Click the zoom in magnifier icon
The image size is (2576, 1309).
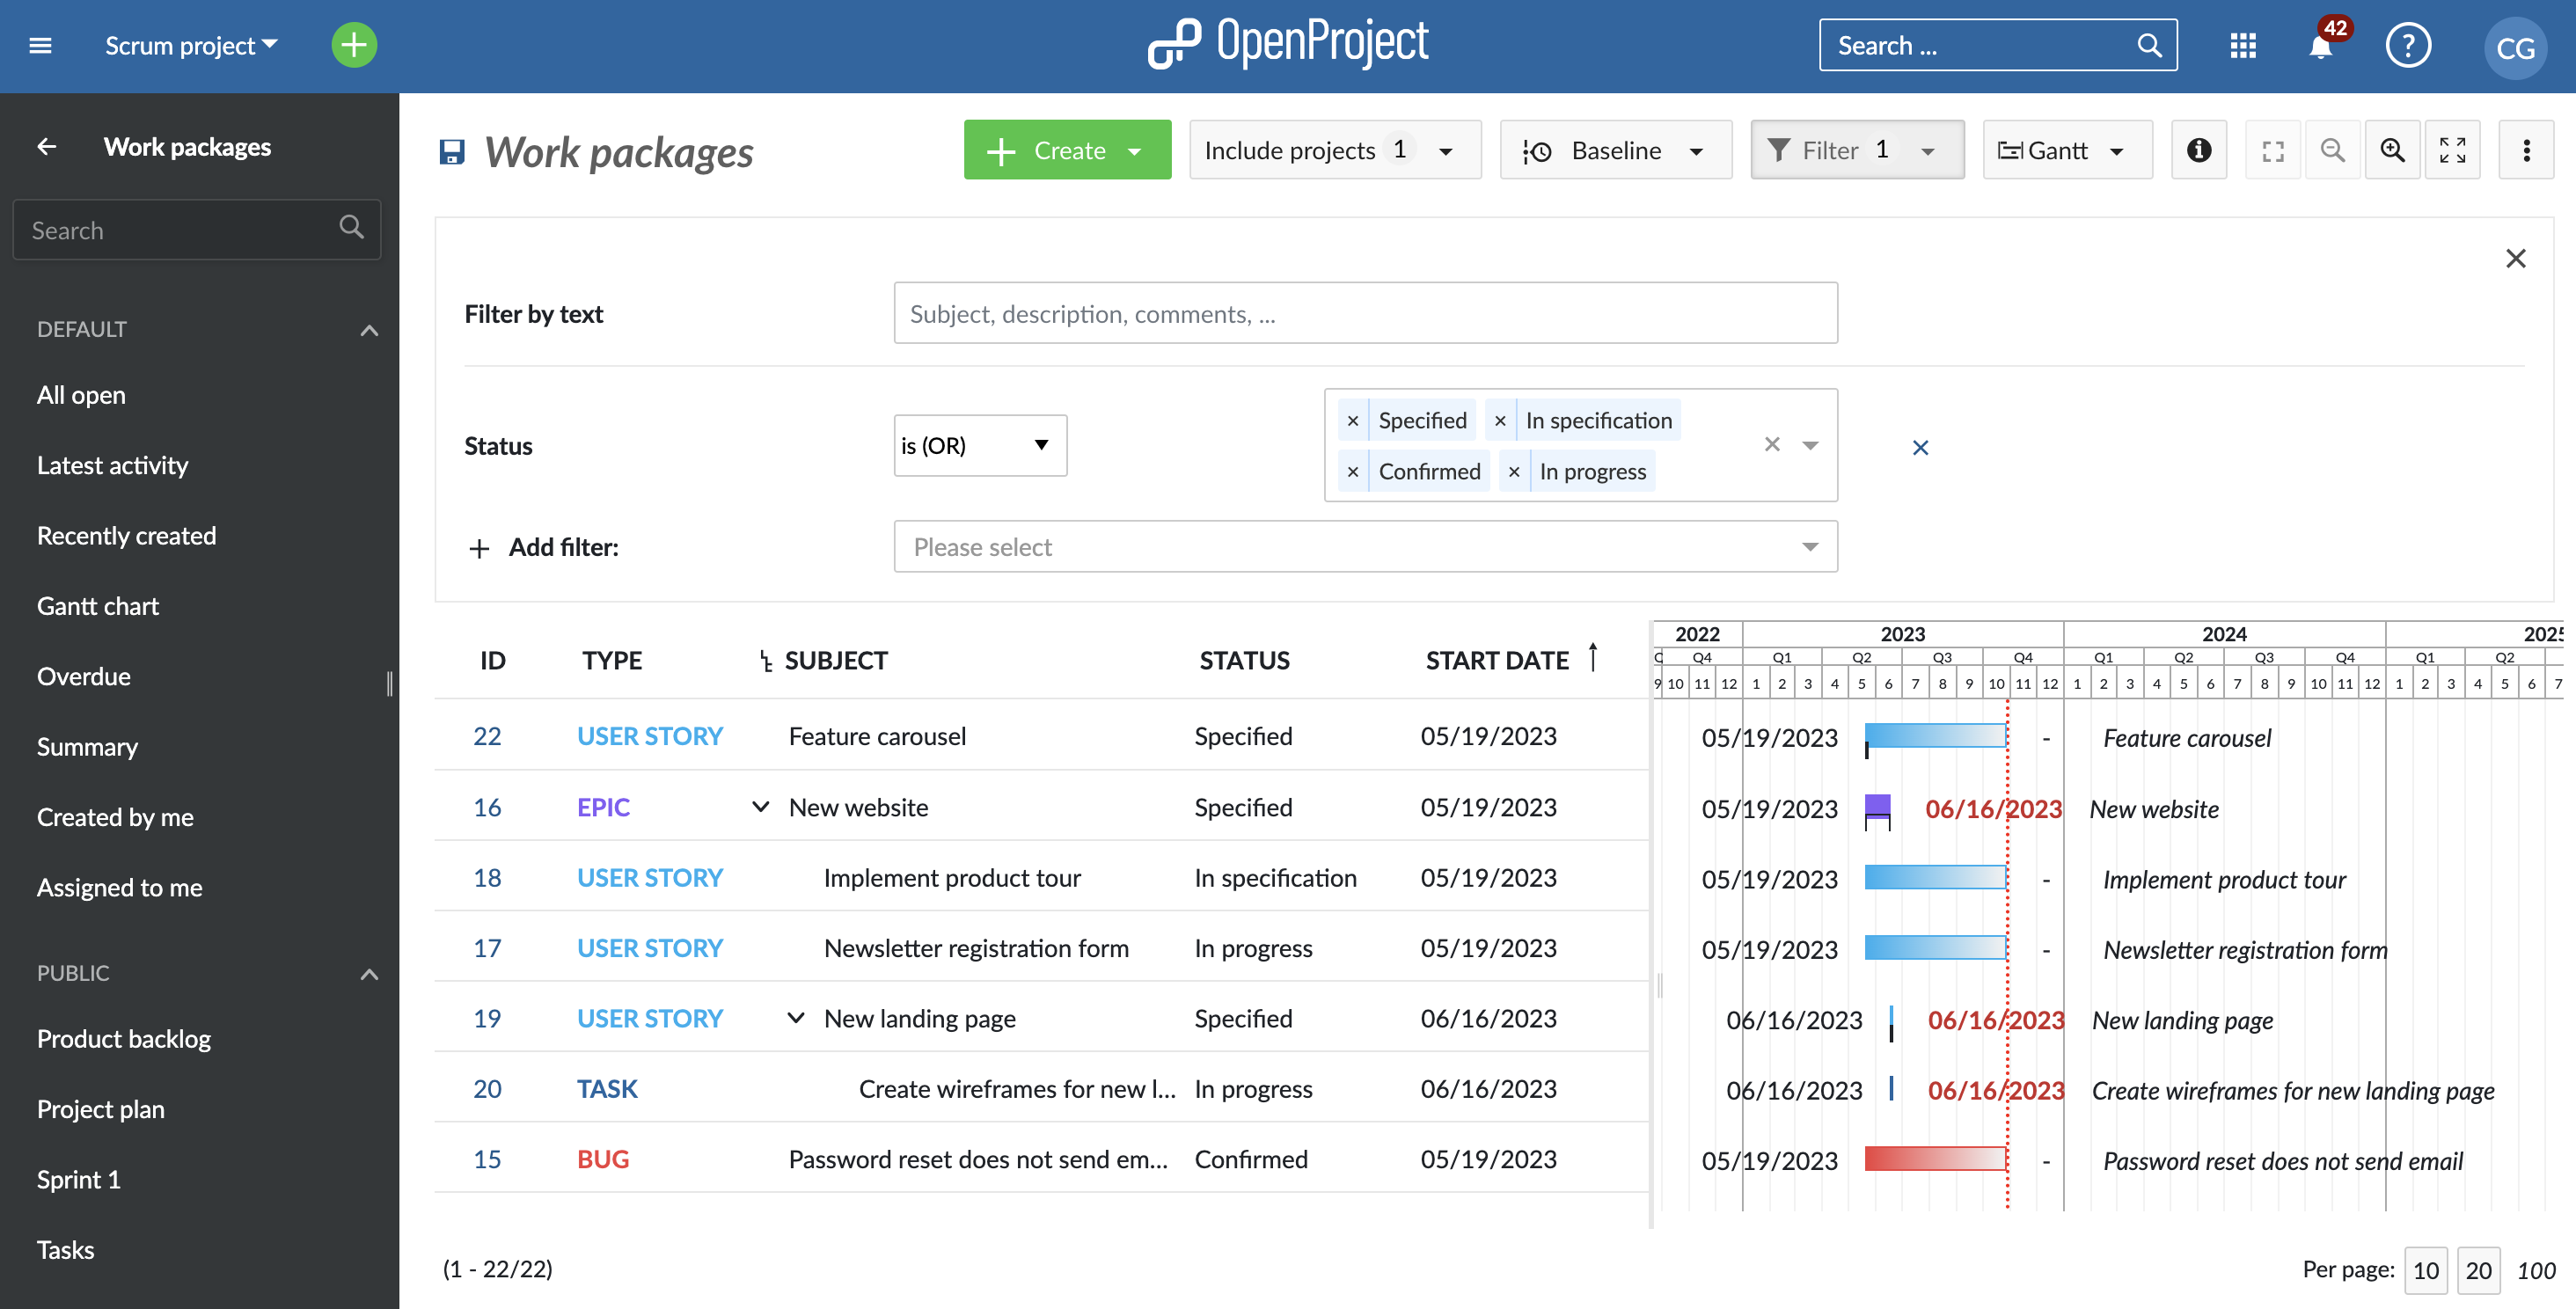(x=2394, y=149)
